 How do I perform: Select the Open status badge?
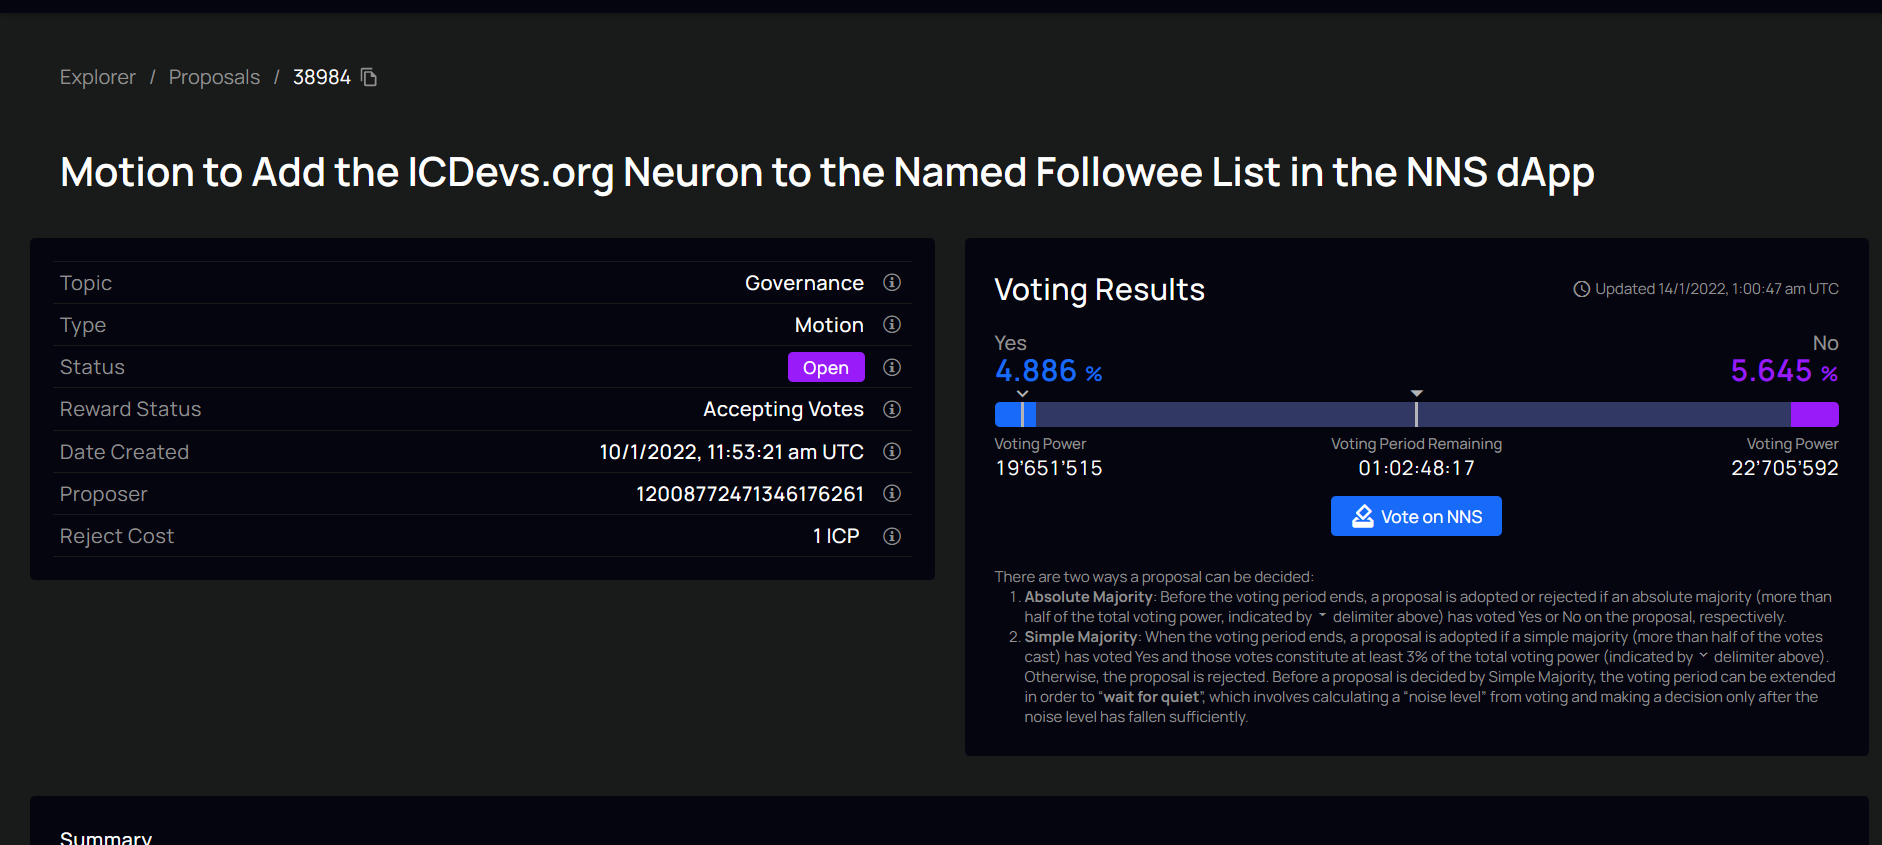(826, 367)
